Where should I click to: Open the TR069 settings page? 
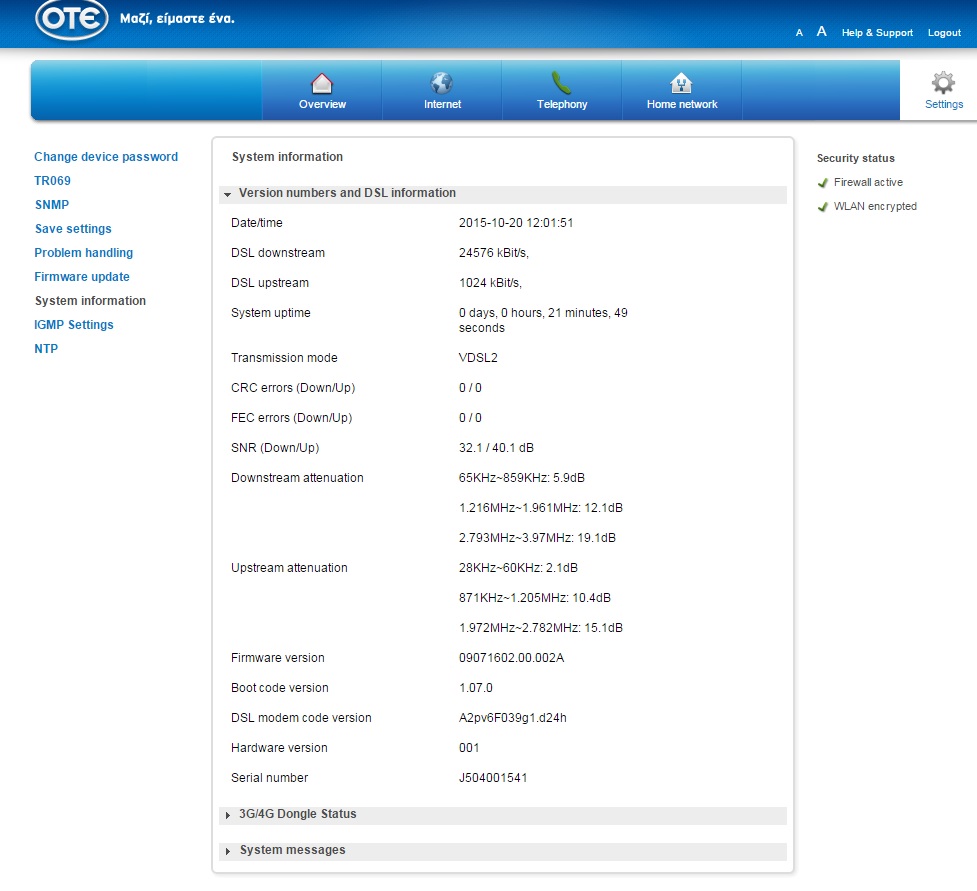[x=52, y=181]
